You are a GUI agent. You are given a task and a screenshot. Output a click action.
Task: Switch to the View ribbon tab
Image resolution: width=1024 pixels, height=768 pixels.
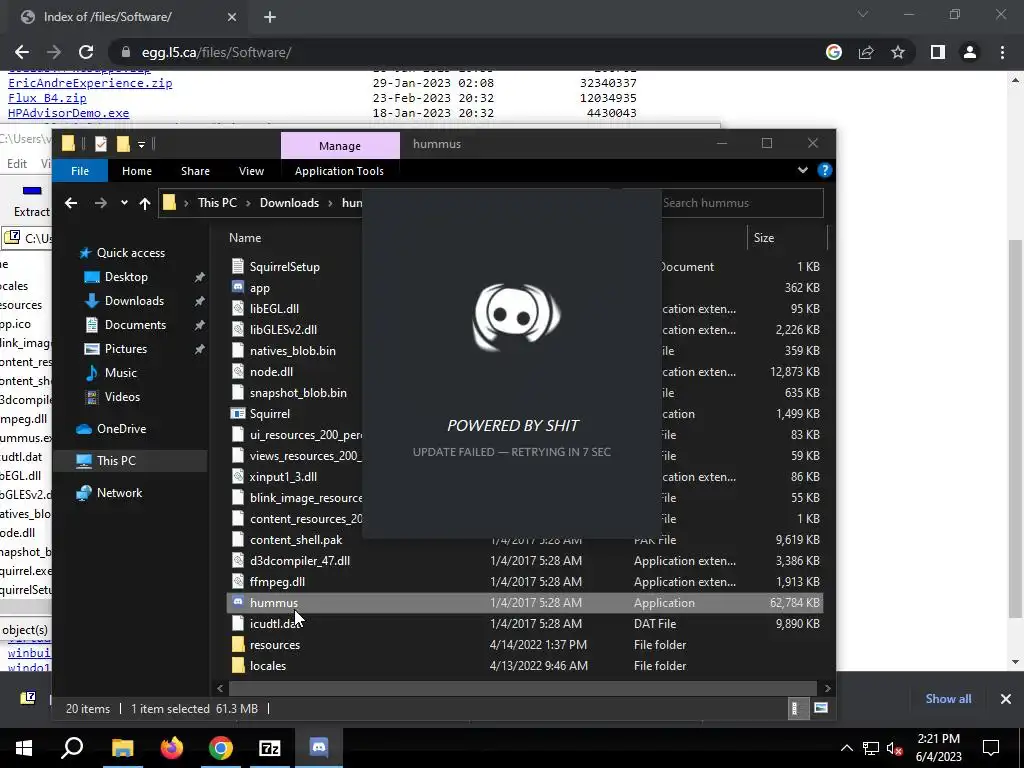point(251,171)
